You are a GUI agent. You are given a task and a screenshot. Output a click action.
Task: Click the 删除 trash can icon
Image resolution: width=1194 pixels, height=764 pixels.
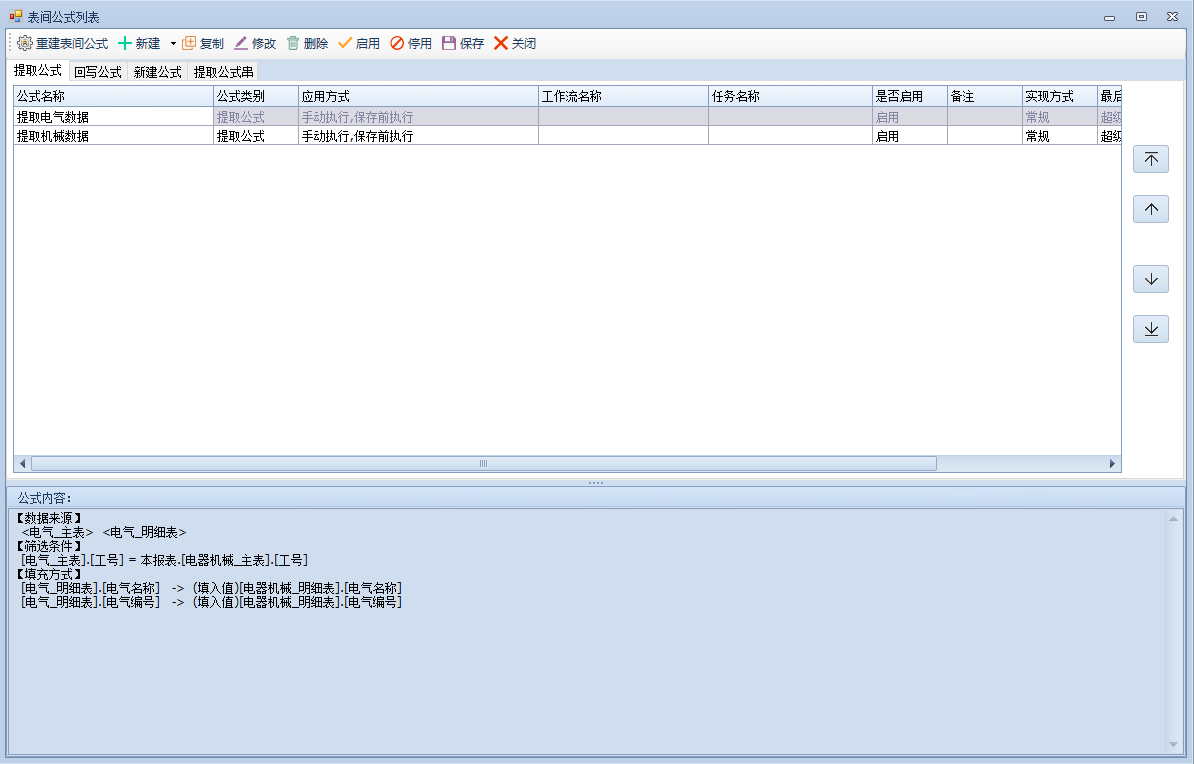click(293, 44)
